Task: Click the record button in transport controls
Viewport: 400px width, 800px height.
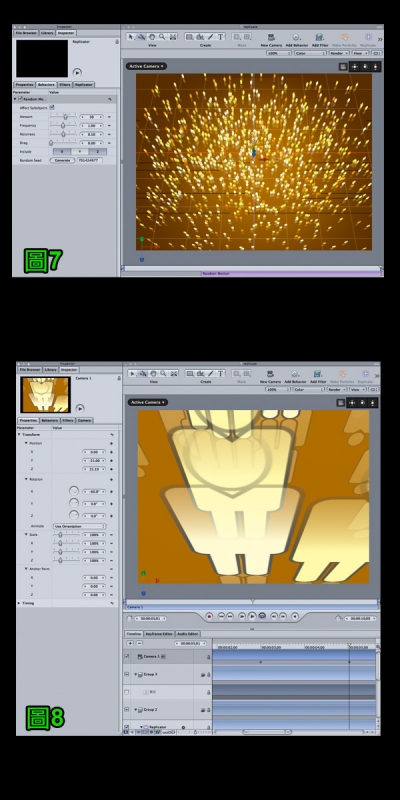Action: (x=209, y=616)
